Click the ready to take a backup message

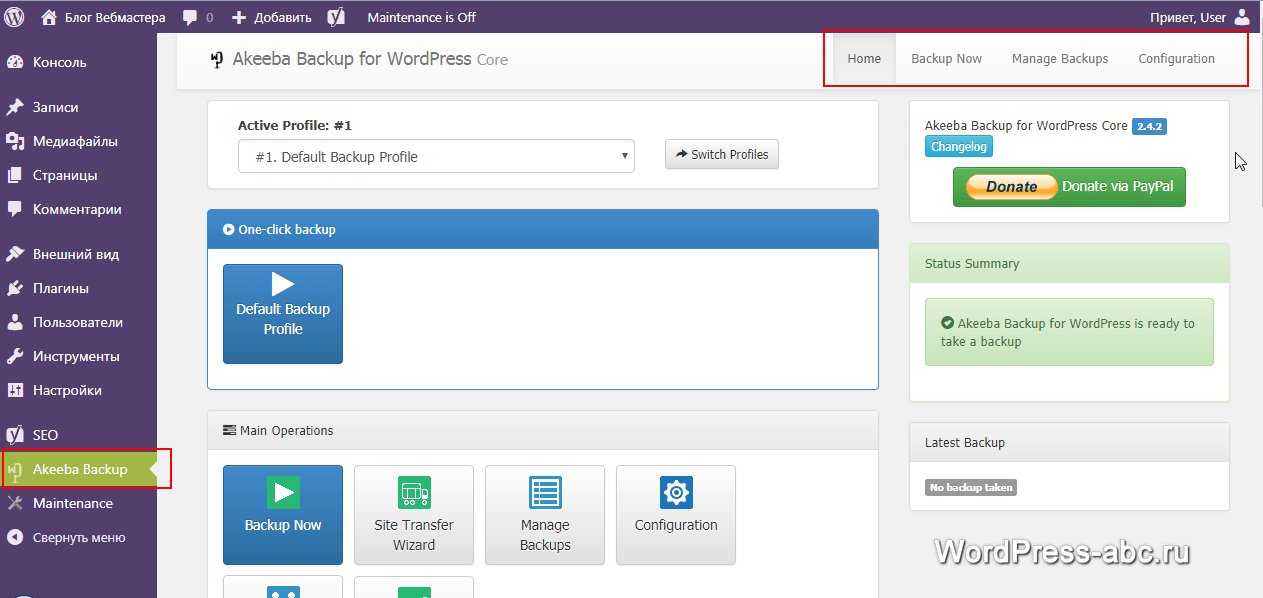1069,332
